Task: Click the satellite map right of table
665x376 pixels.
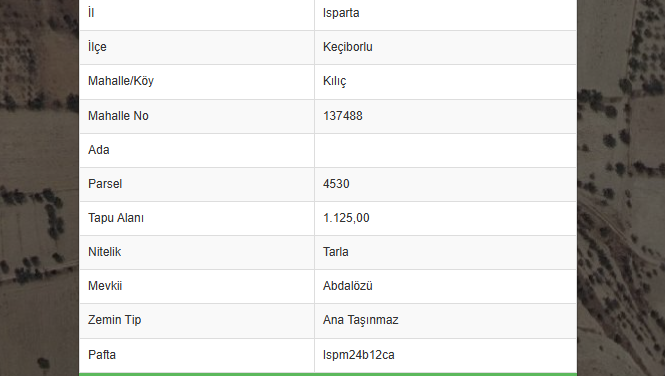Action: coord(621,188)
